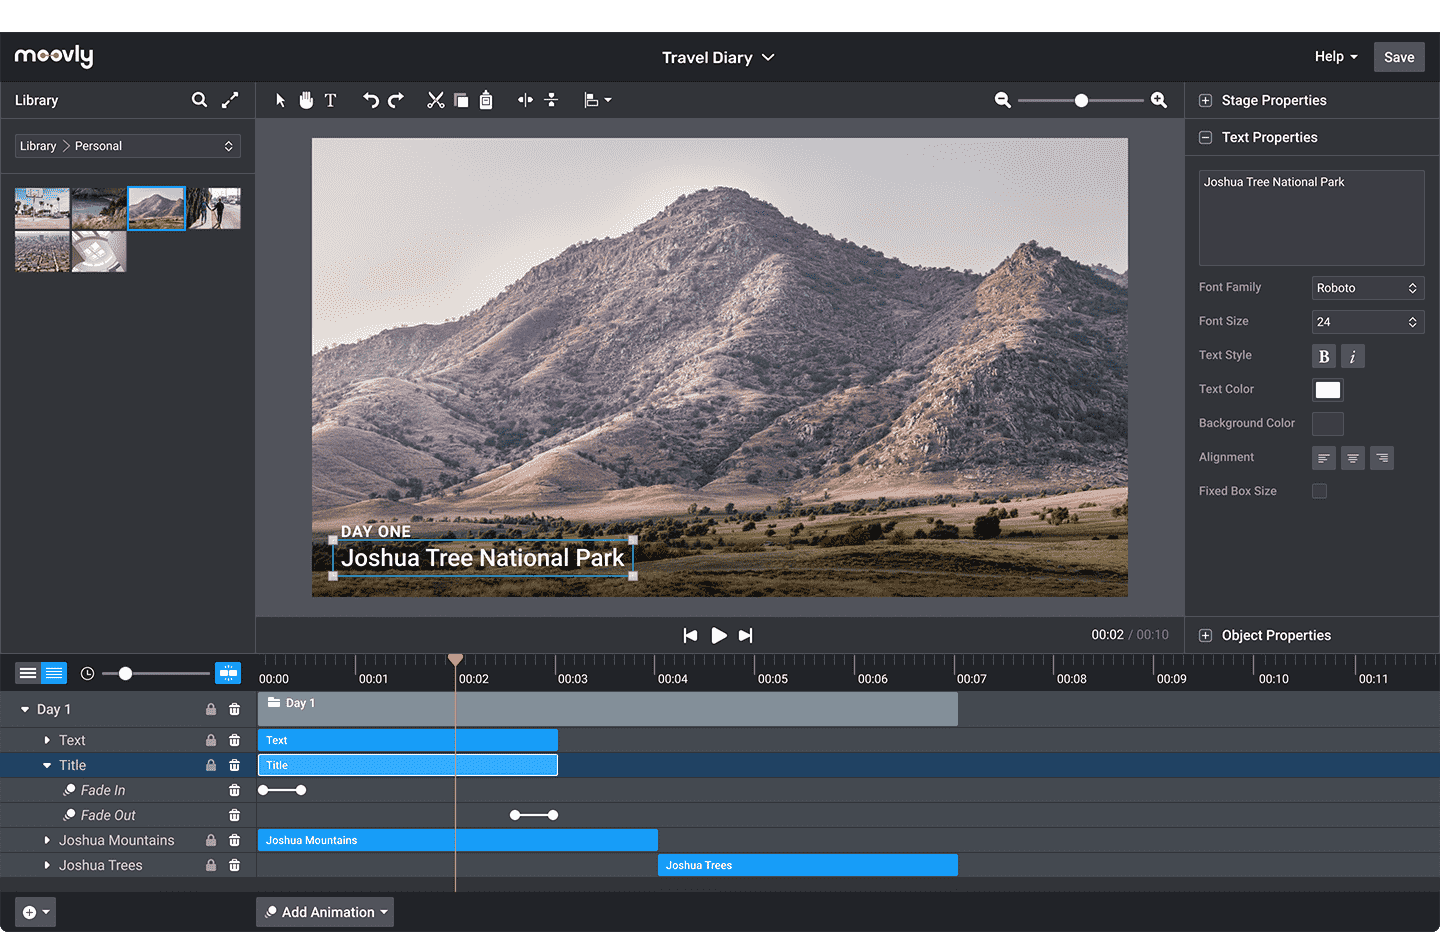Open the Library search icon
Image resolution: width=1440 pixels, height=932 pixels.
tap(199, 100)
